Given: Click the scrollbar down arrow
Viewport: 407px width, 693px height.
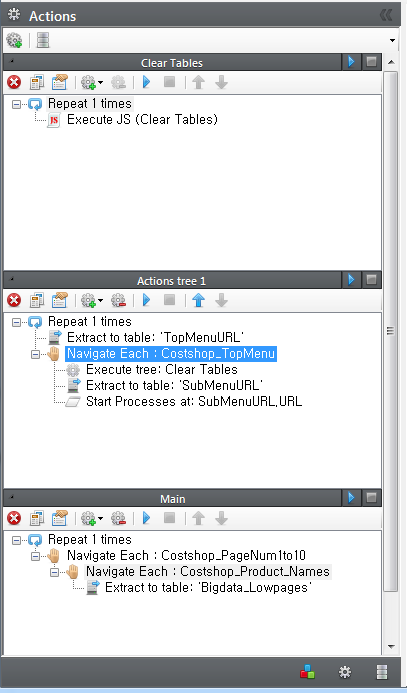Looking at the screenshot, I should point(391,647).
